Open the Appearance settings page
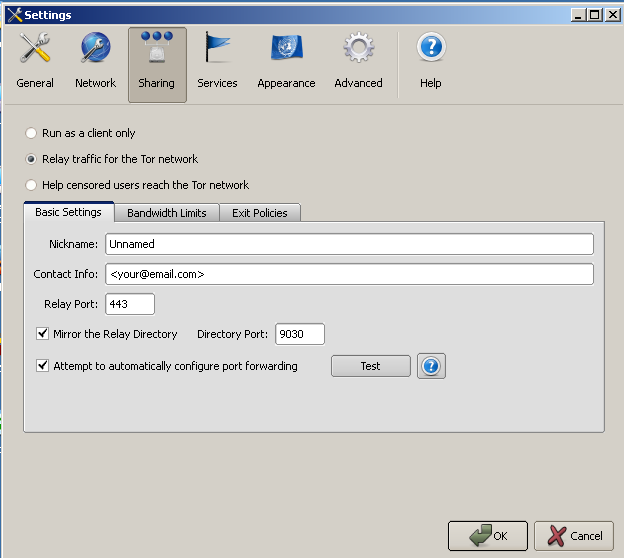This screenshot has width=624, height=558. tap(286, 61)
